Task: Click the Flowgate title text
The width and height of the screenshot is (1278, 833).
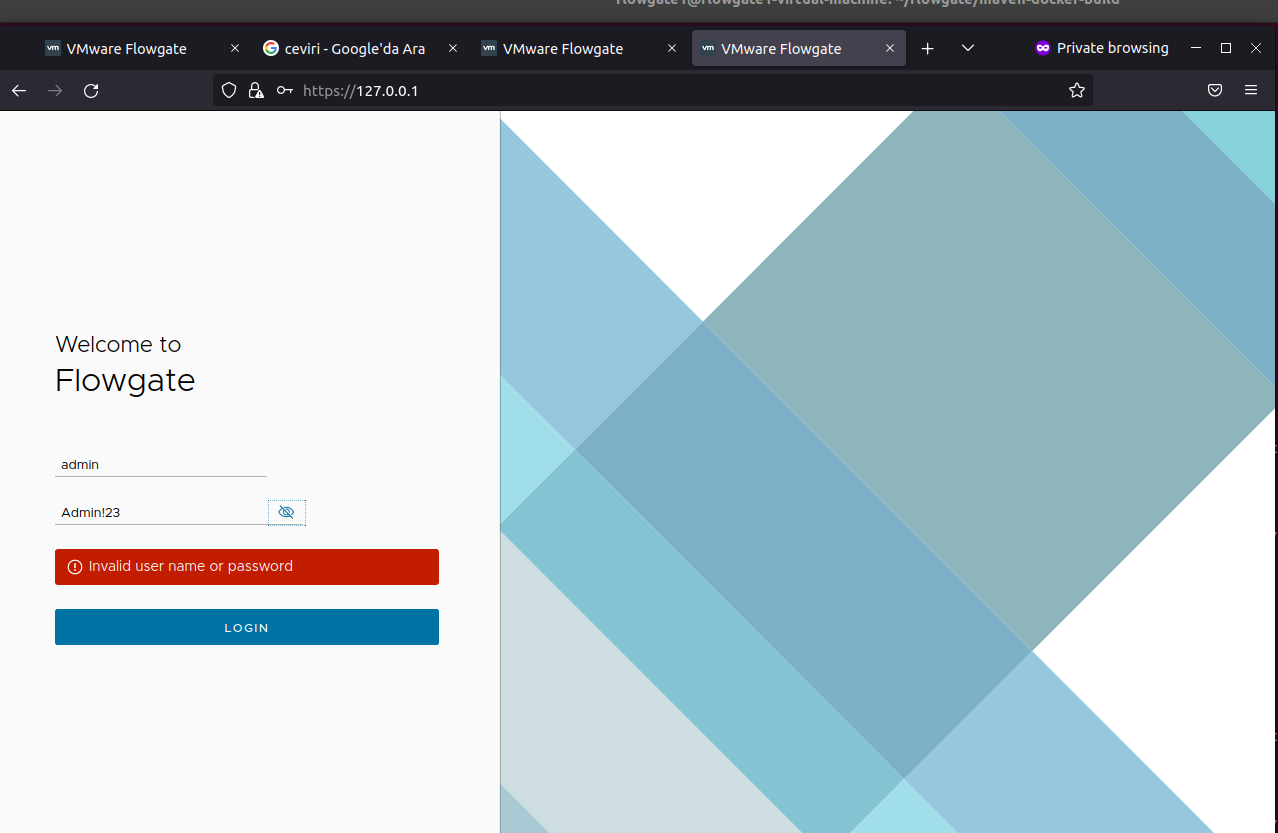Action: [x=125, y=380]
